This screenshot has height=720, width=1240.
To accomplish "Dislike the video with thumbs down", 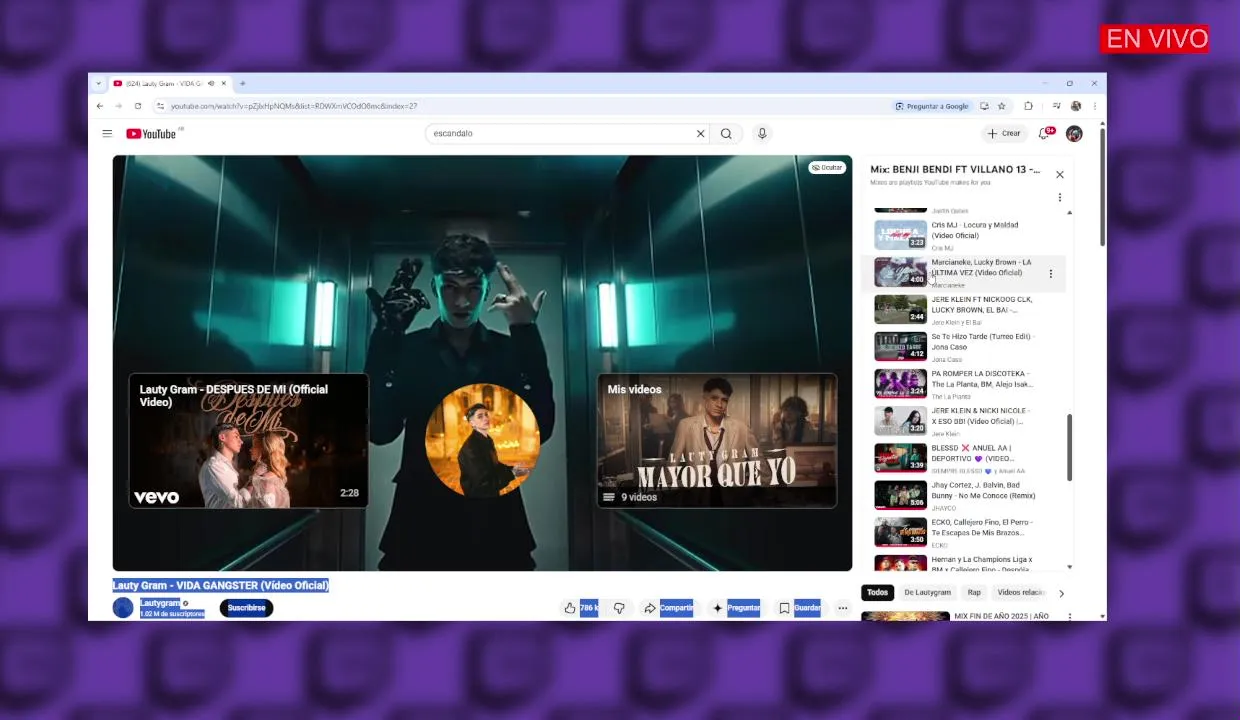I will pos(619,608).
